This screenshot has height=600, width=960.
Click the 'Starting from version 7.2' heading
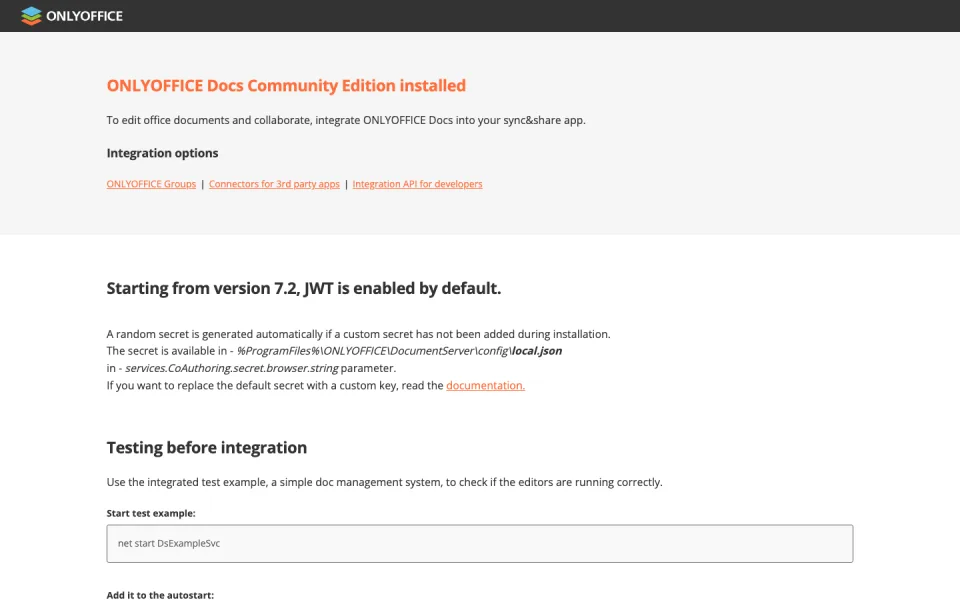[304, 288]
